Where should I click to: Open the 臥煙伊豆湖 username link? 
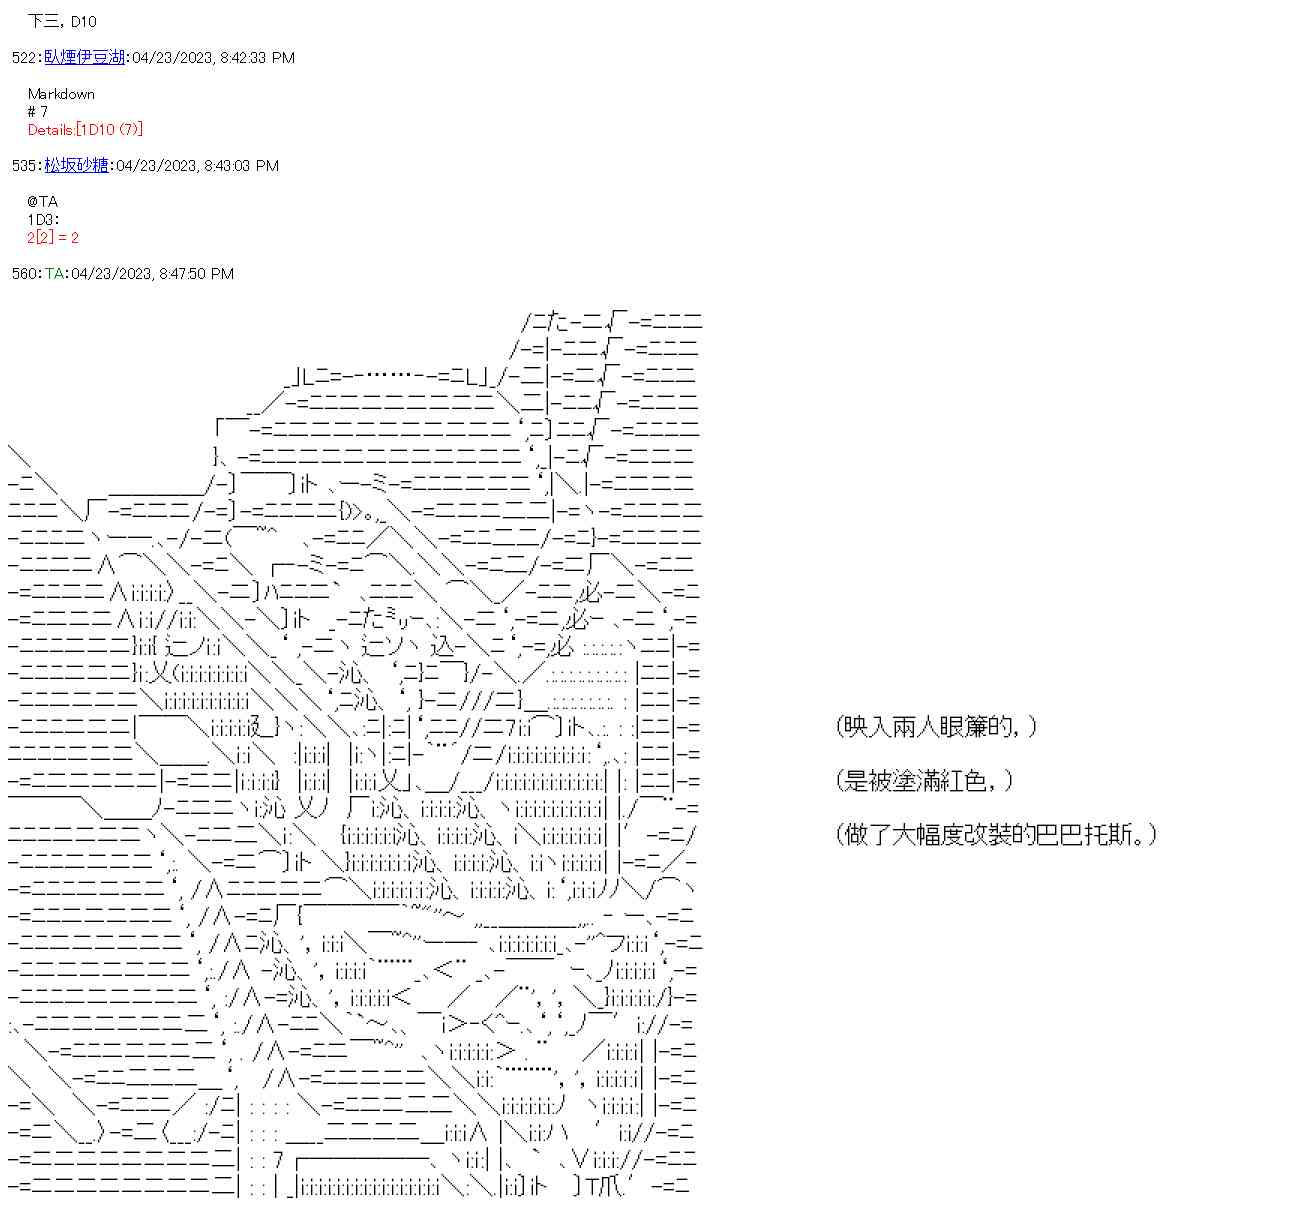point(84,58)
